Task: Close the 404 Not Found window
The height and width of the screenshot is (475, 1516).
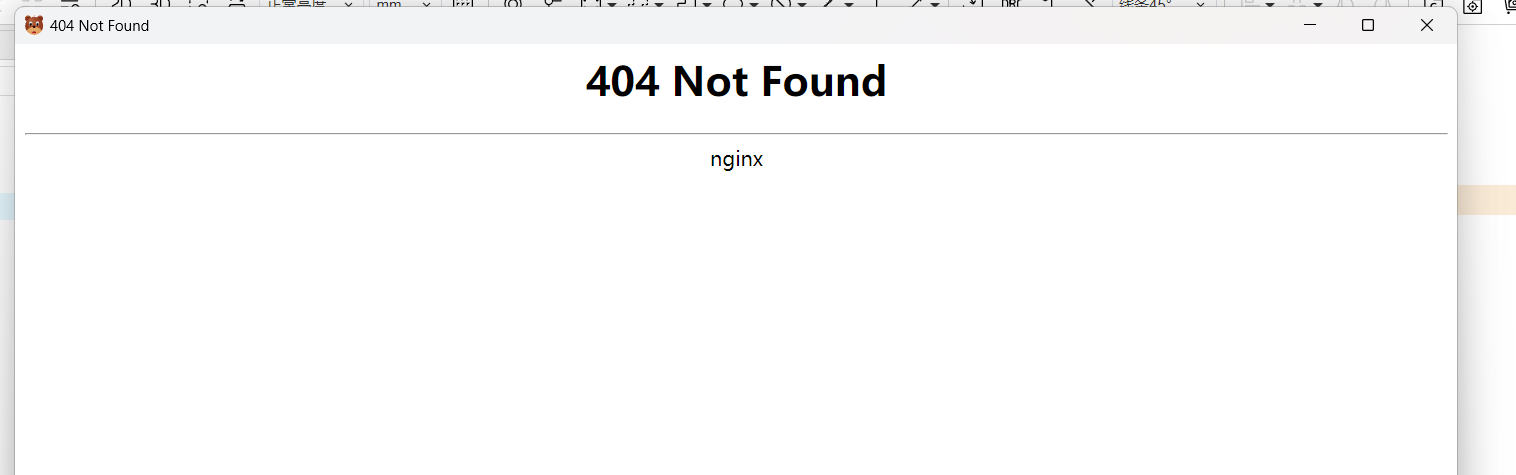Action: point(1427,25)
